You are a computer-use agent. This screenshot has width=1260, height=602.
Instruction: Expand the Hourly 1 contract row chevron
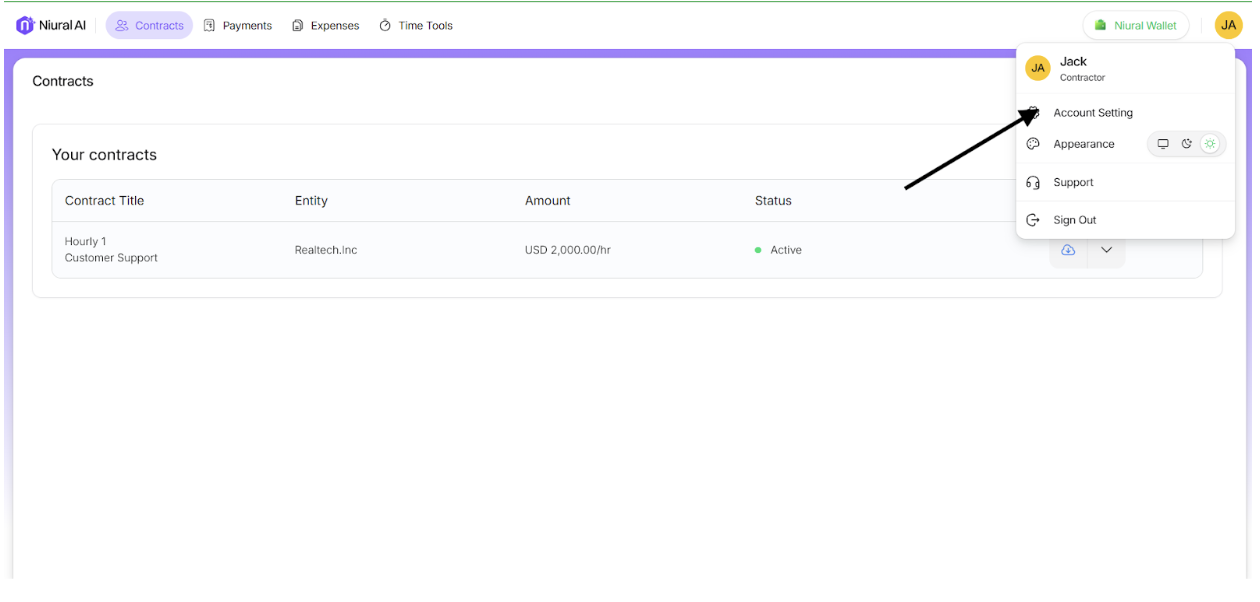(x=1106, y=250)
